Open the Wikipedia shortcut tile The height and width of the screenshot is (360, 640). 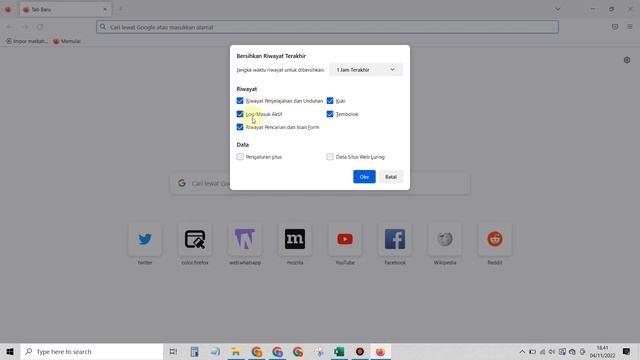[445, 240]
